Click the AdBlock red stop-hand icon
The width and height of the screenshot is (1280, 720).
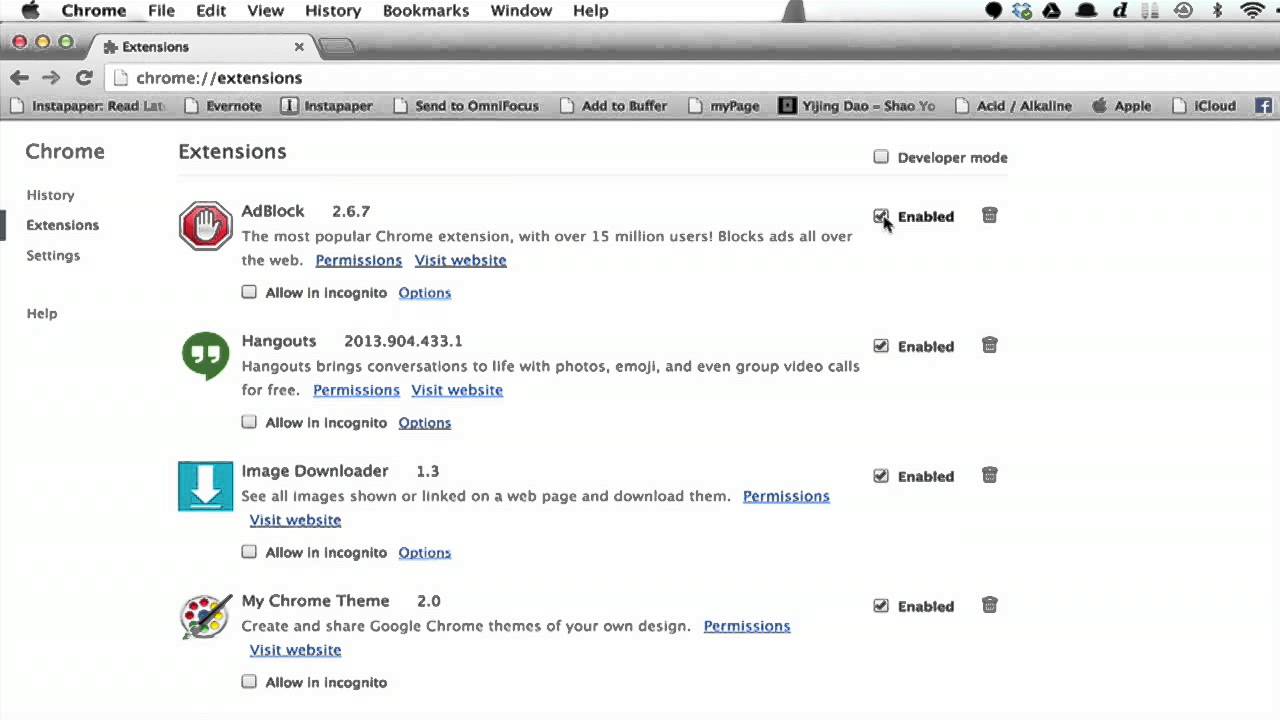(x=206, y=226)
